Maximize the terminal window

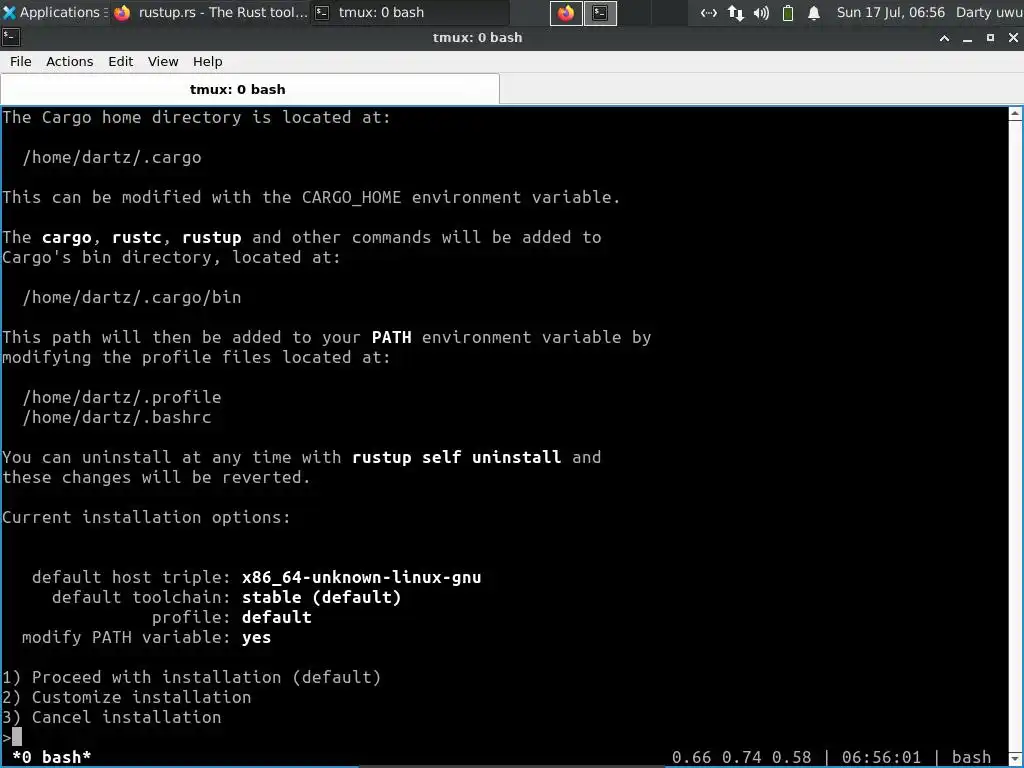[990, 38]
